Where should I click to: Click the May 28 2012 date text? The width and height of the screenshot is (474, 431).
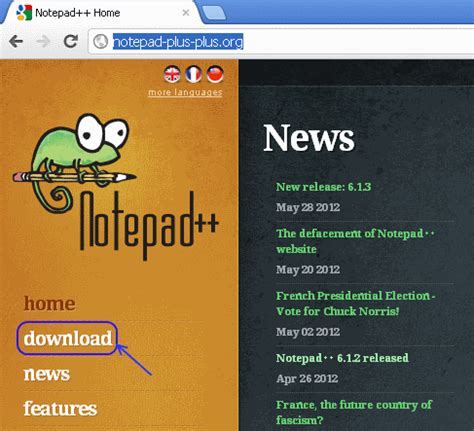pos(308,207)
